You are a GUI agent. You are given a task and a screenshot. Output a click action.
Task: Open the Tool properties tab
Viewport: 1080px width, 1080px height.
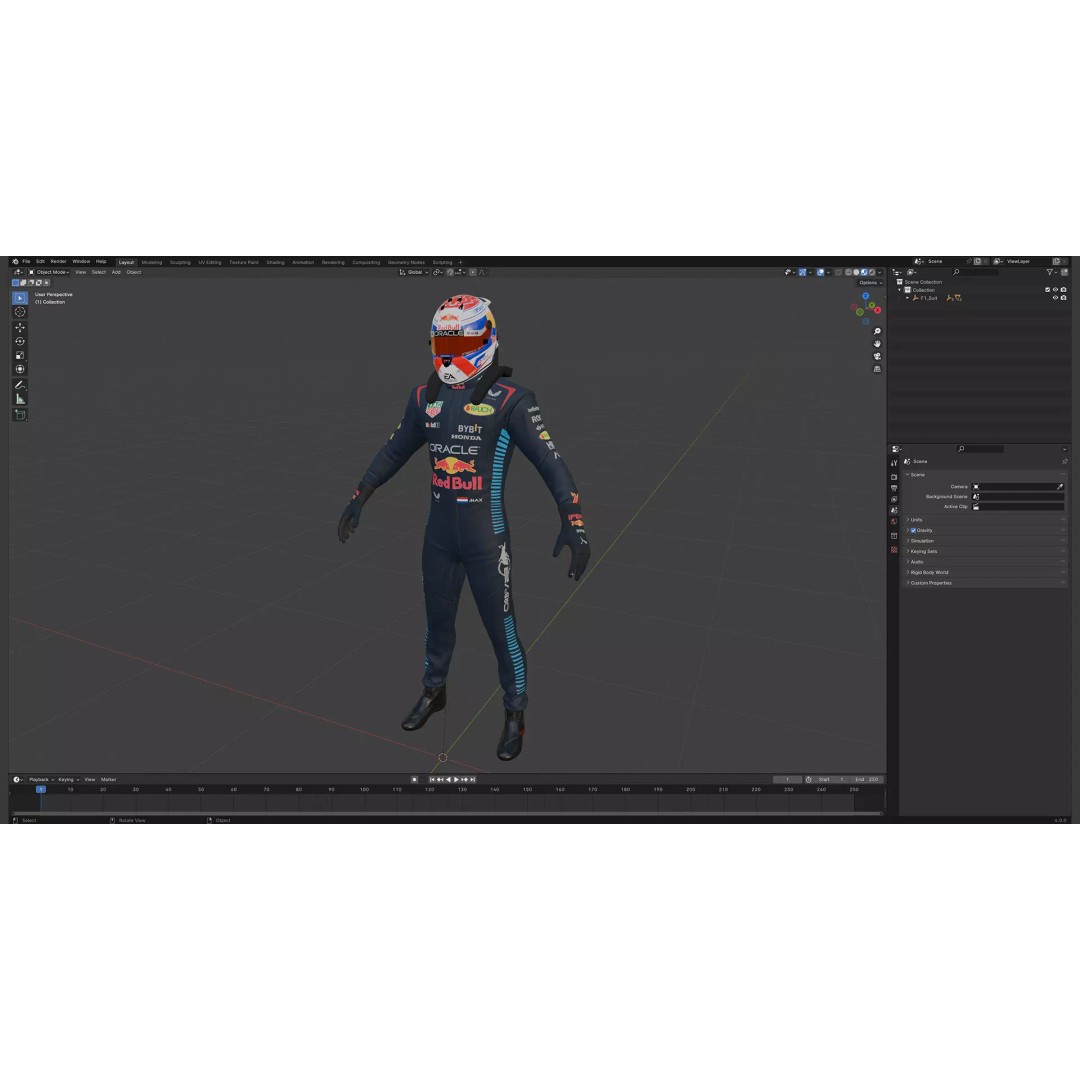[894, 463]
